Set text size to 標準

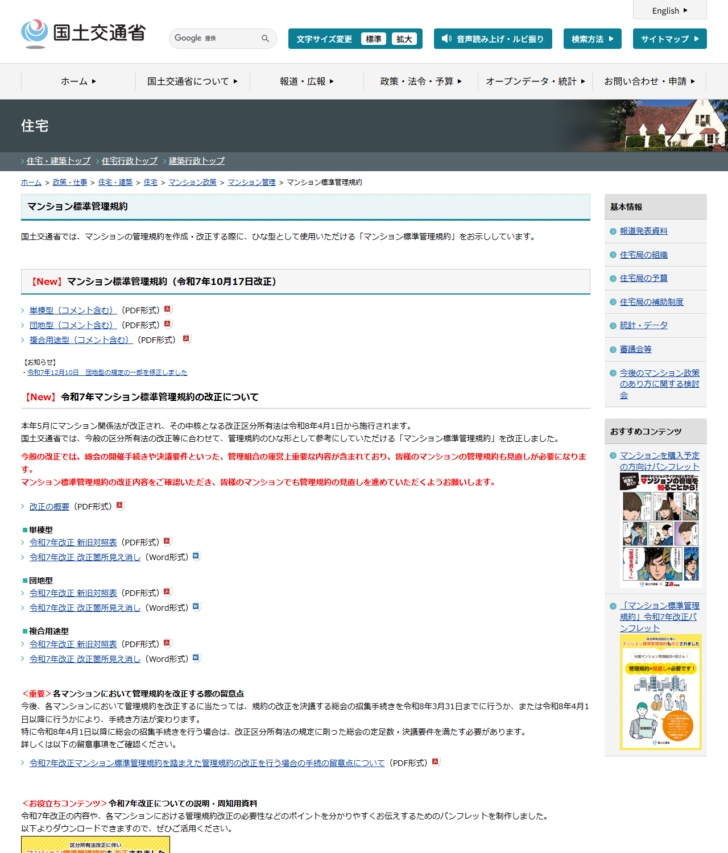click(373, 39)
